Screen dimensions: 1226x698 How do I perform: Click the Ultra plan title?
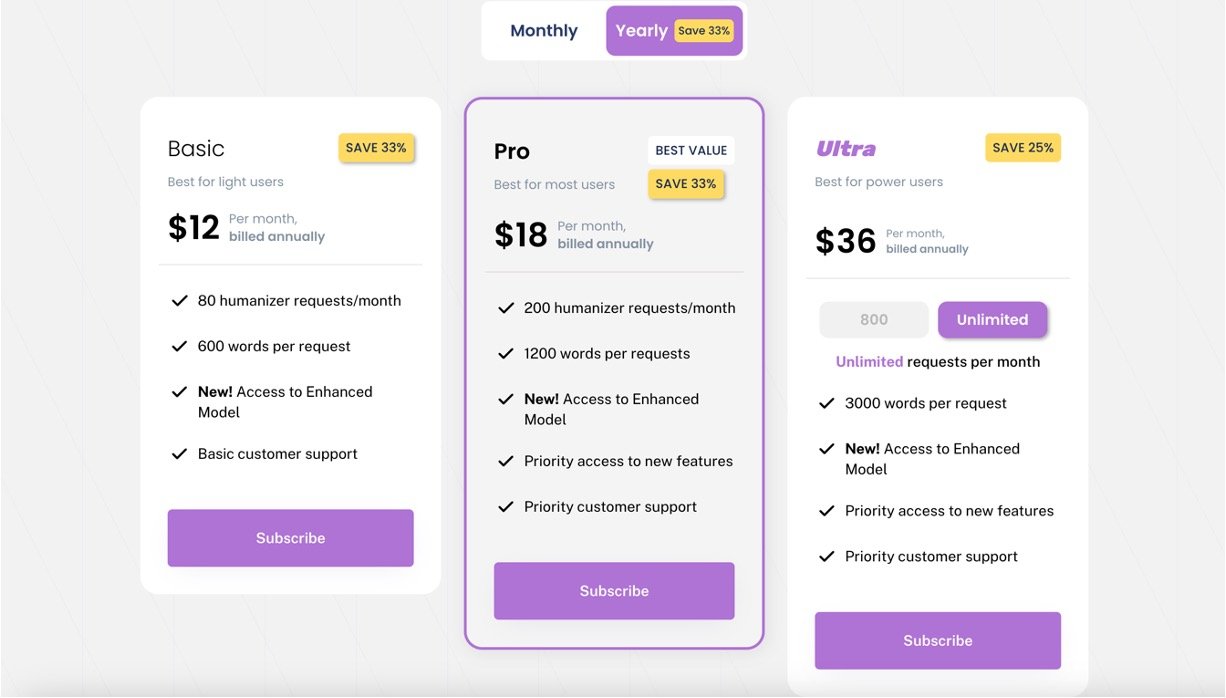846,149
